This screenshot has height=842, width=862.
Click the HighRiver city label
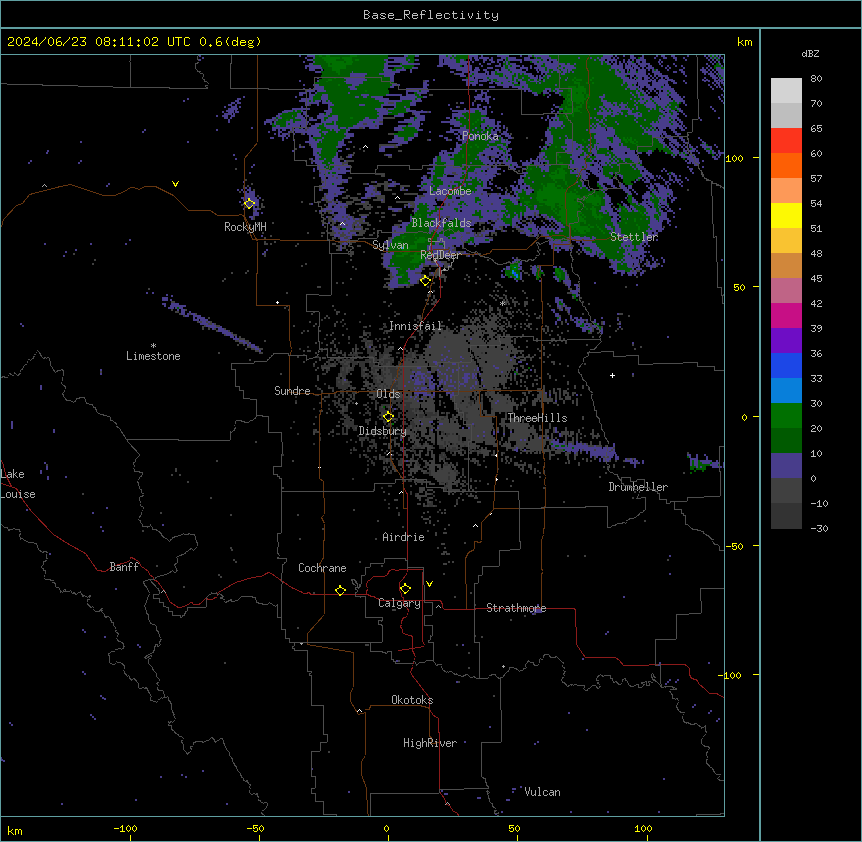coord(430,743)
